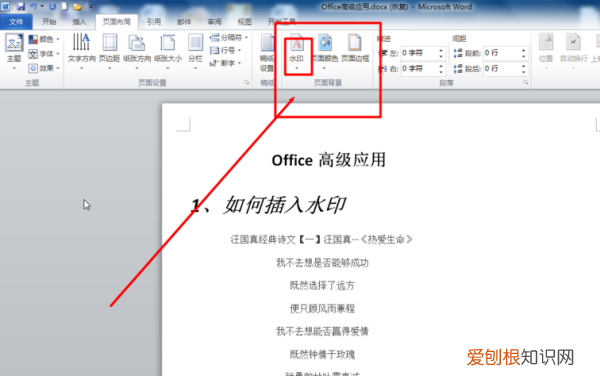Viewport: 600px width, 376px height.
Task: Open the Position (位置) button
Action: pyautogui.click(x=546, y=52)
